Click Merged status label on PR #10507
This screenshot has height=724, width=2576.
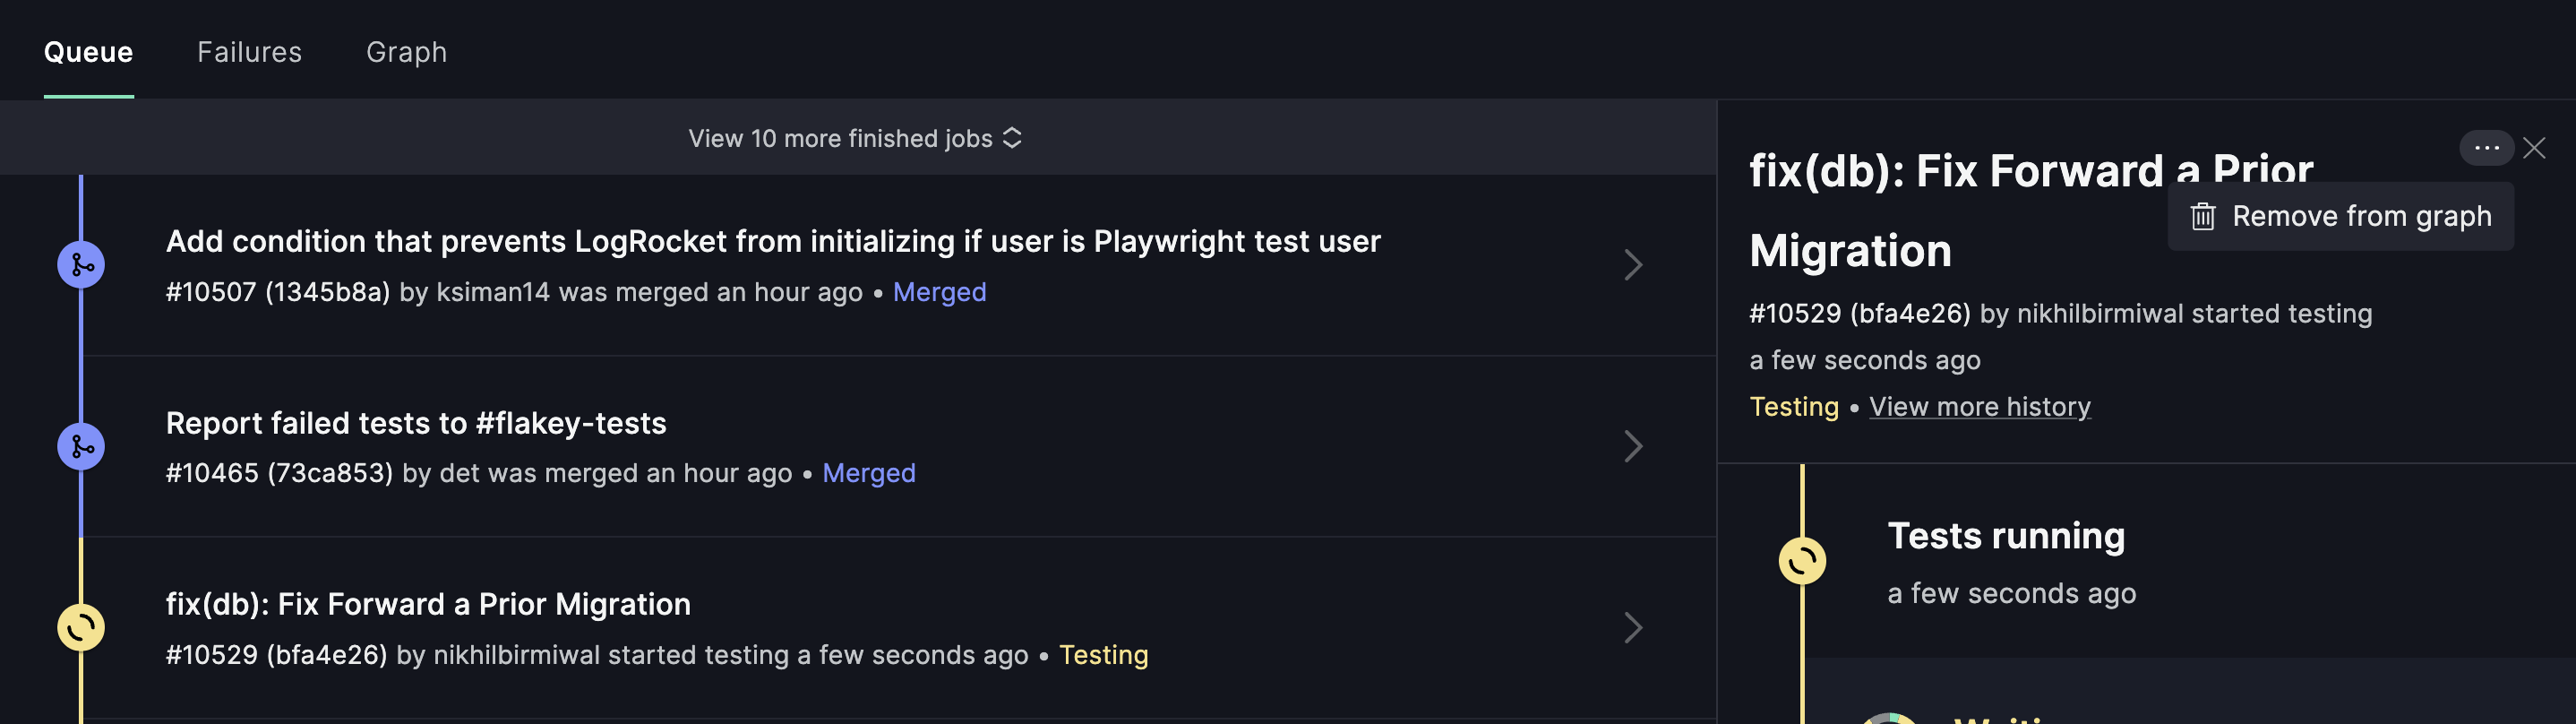click(x=939, y=292)
